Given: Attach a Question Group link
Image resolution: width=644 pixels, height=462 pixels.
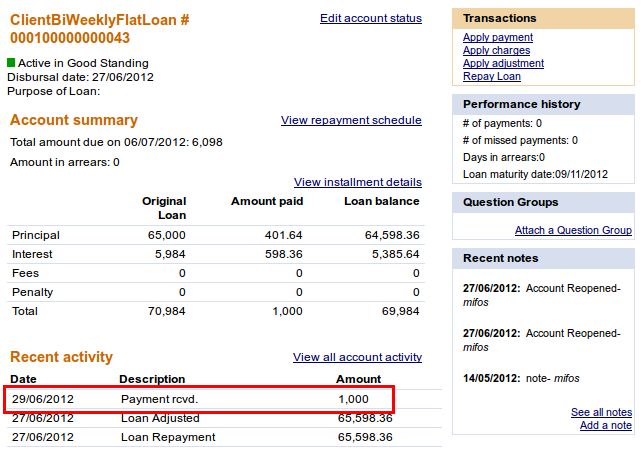Looking at the screenshot, I should (573, 230).
